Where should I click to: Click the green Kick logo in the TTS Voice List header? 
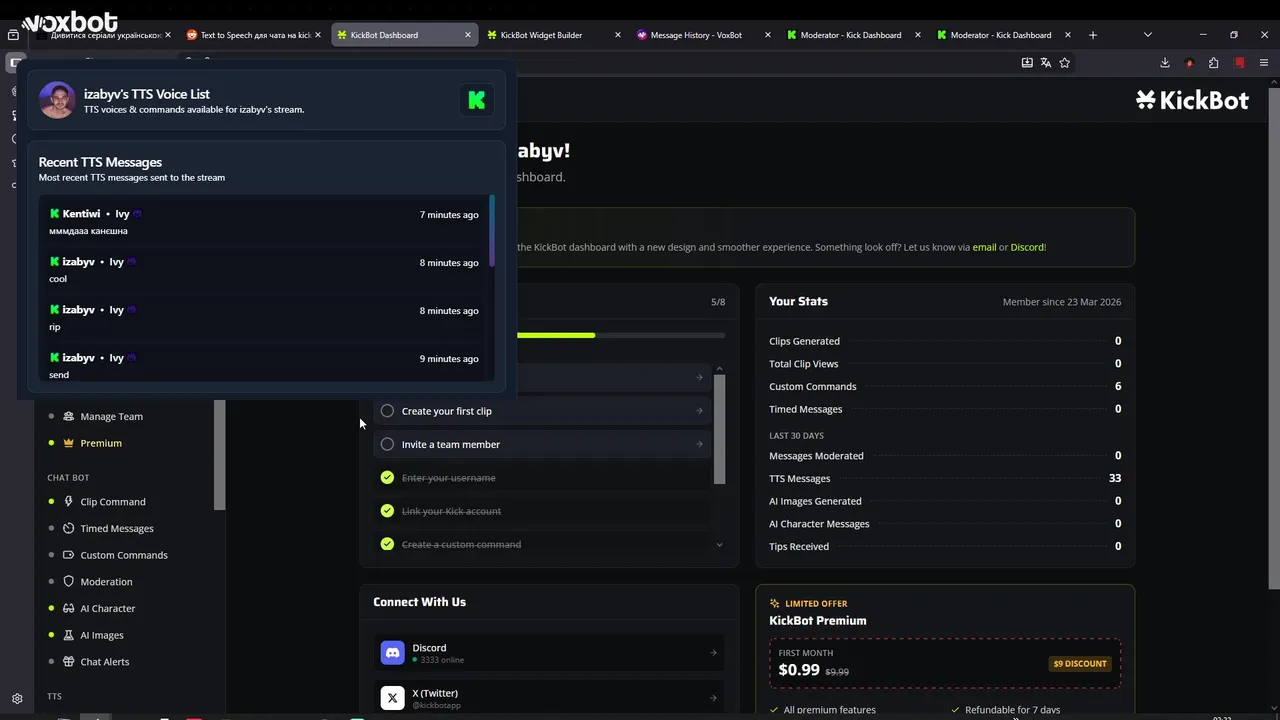coord(477,100)
